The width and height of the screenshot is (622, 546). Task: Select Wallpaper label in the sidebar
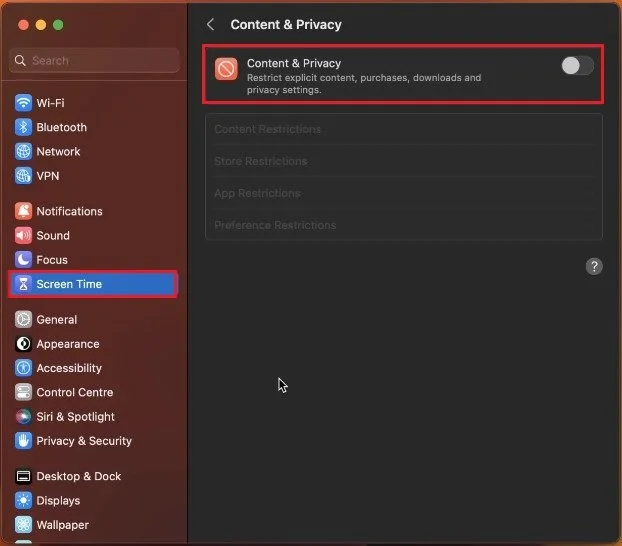(63, 525)
